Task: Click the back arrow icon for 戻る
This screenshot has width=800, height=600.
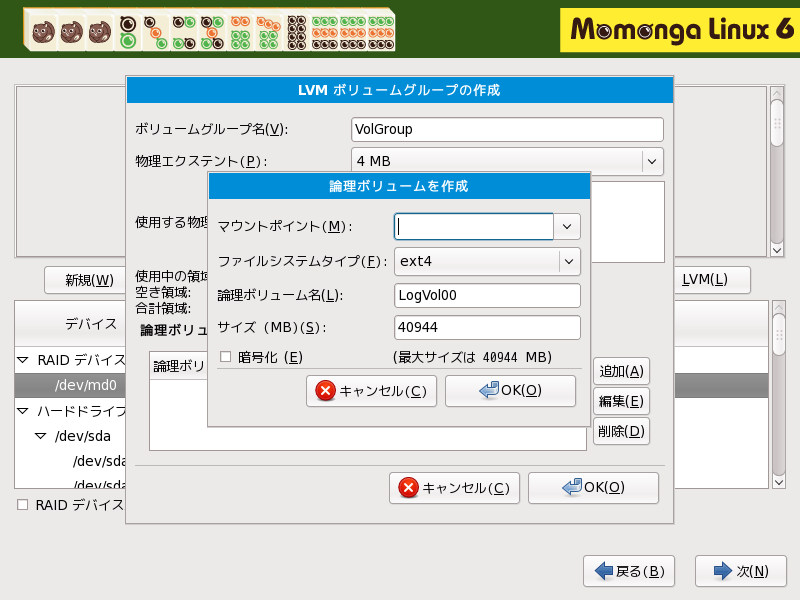Action: point(604,571)
